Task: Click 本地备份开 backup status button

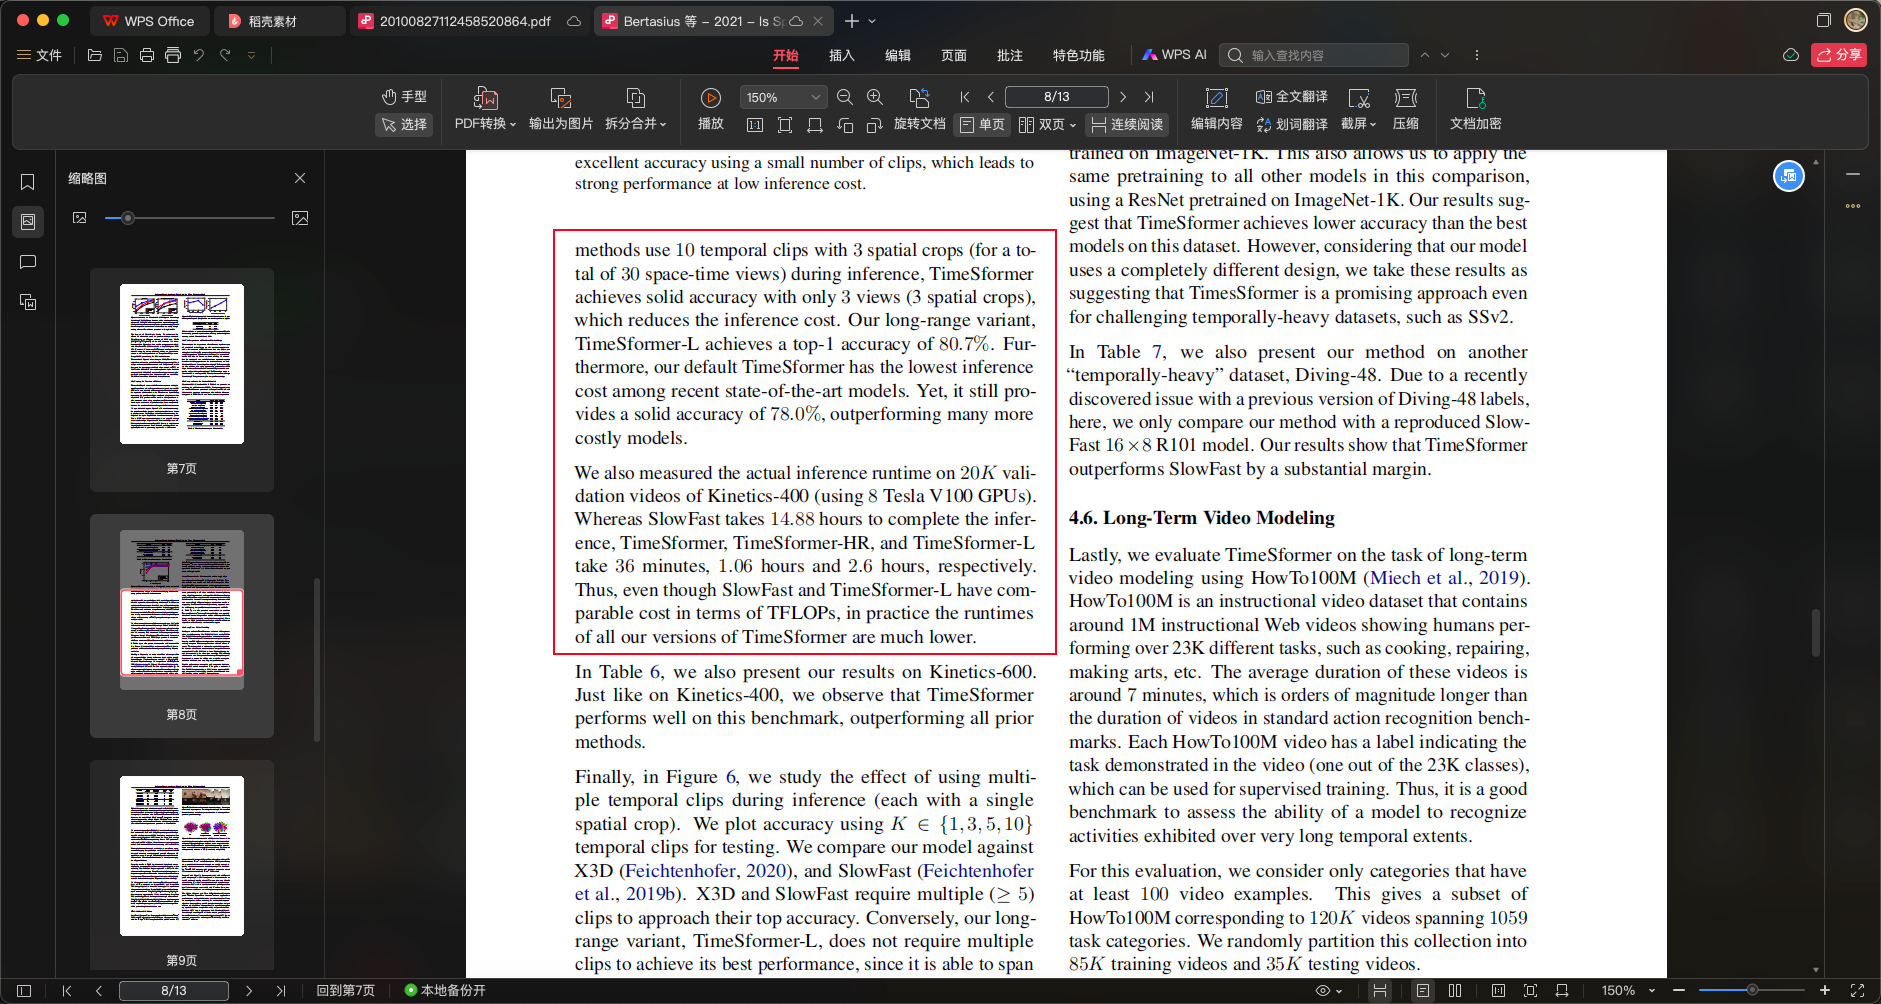Action: pos(446,991)
